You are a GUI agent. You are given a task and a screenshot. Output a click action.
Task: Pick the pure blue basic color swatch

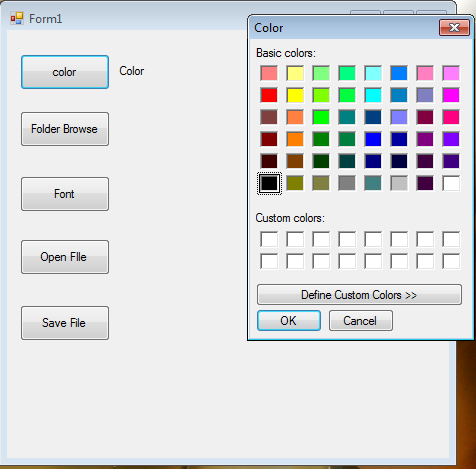point(373,139)
